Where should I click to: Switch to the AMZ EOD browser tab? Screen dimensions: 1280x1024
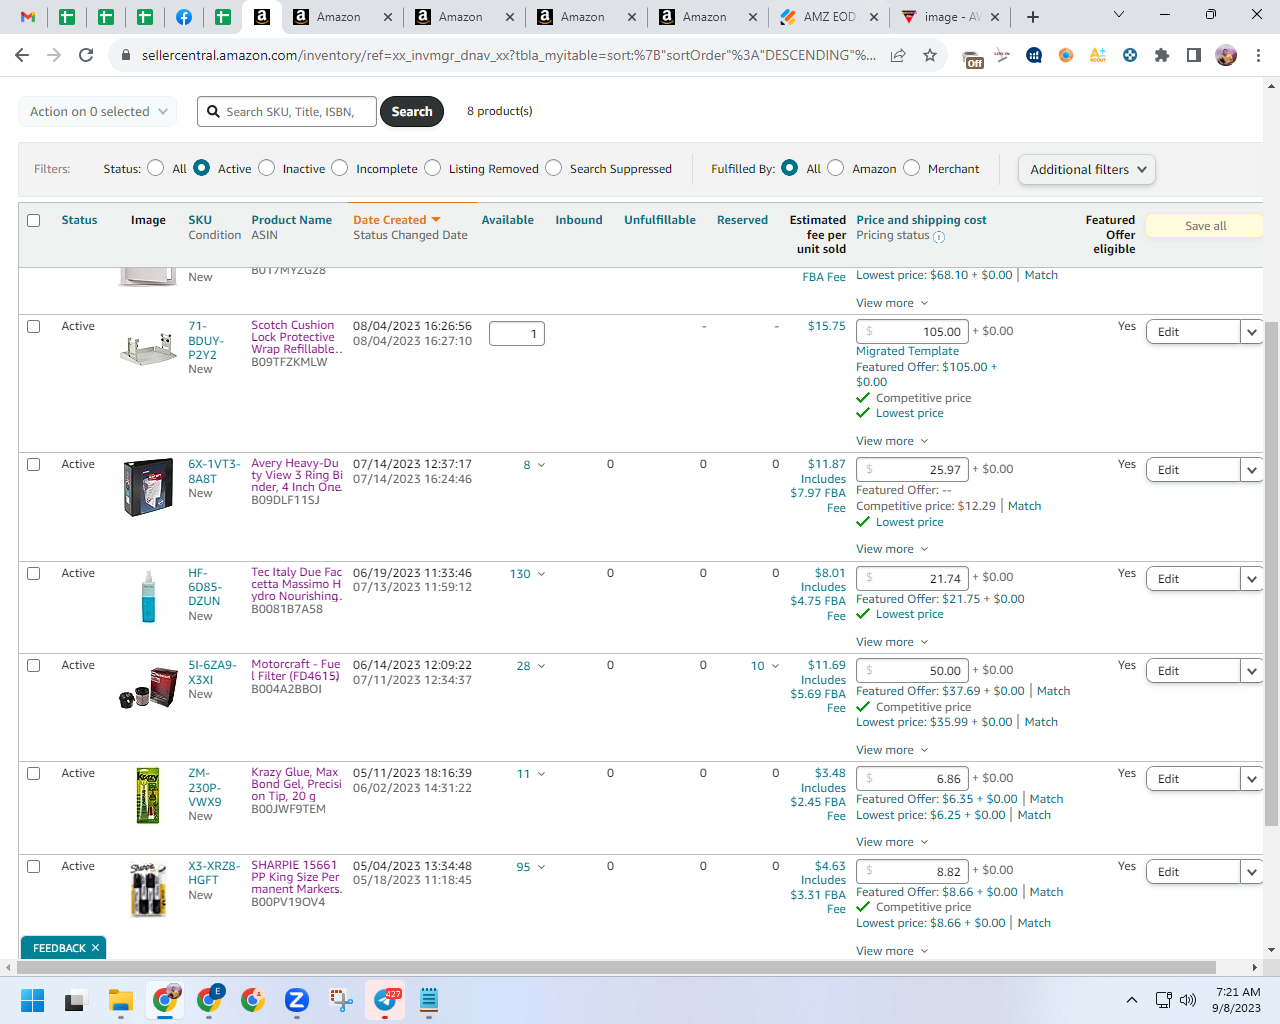pos(829,17)
